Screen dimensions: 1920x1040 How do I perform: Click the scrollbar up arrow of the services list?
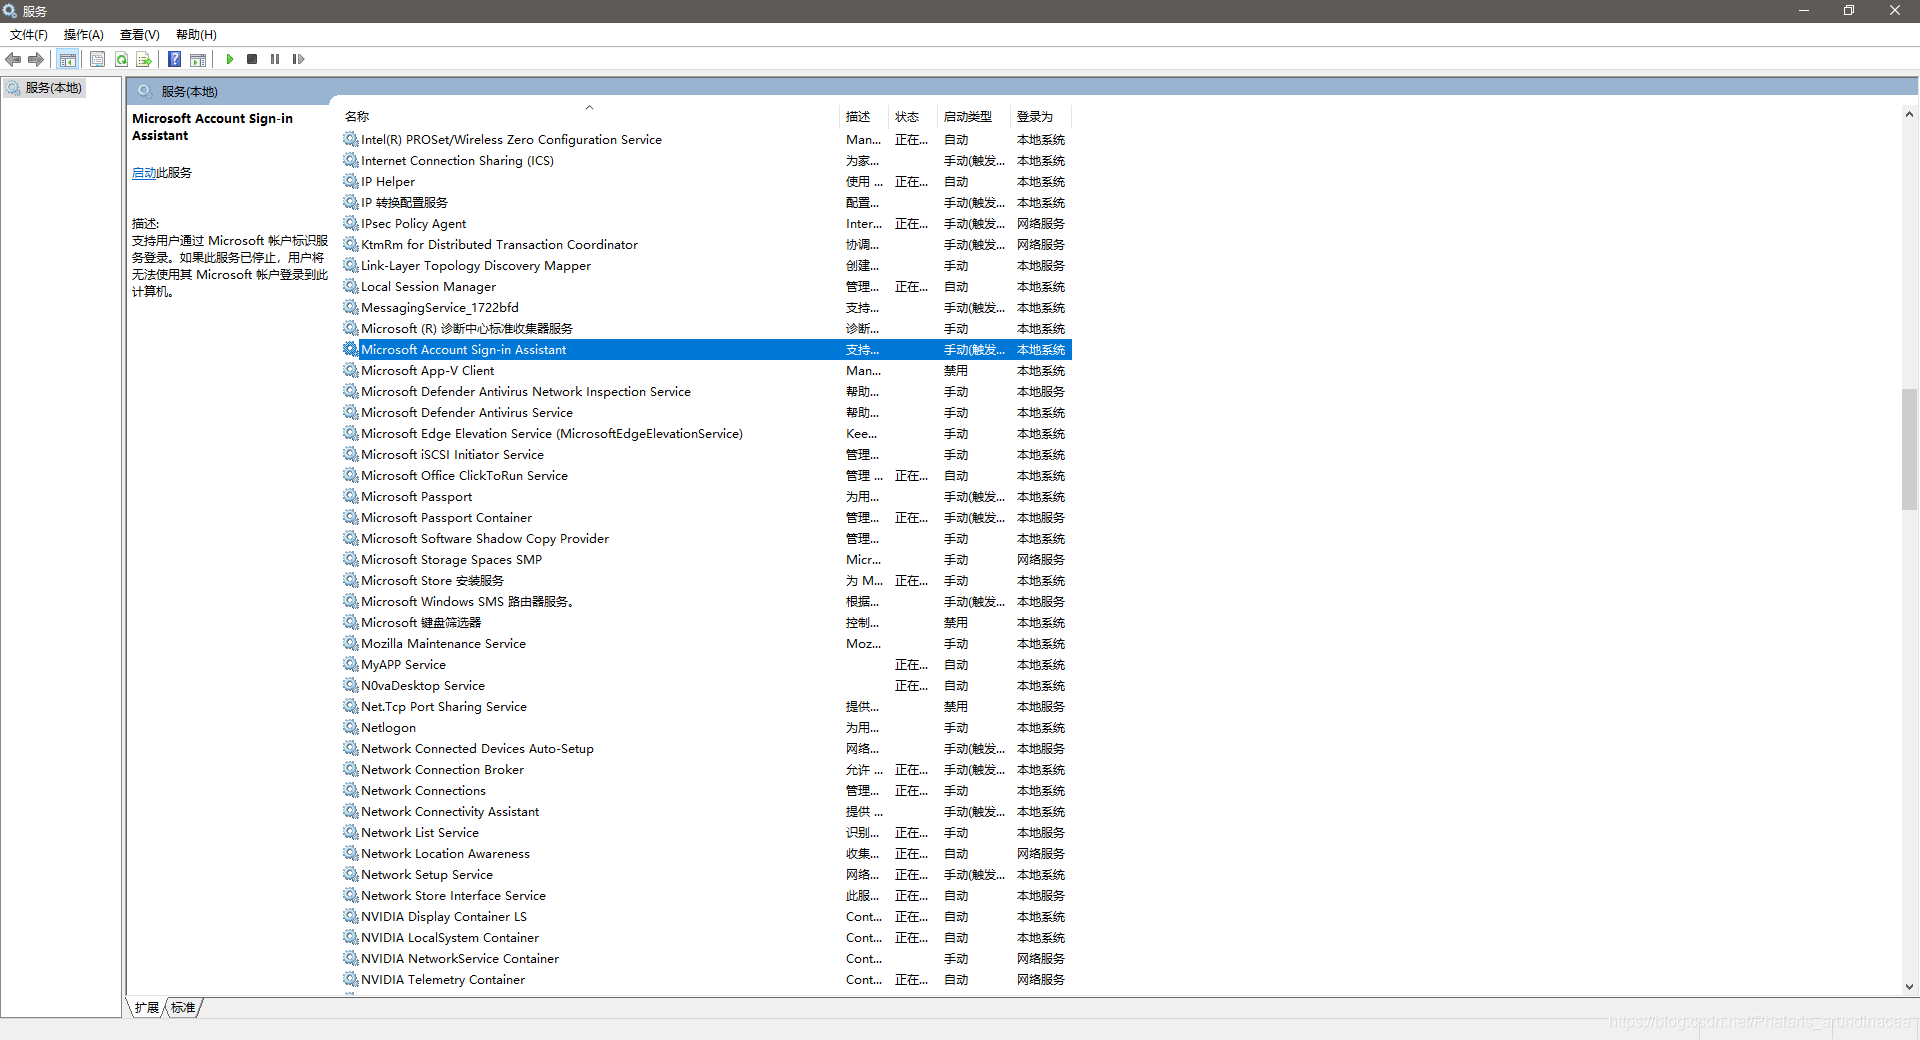click(x=1909, y=115)
